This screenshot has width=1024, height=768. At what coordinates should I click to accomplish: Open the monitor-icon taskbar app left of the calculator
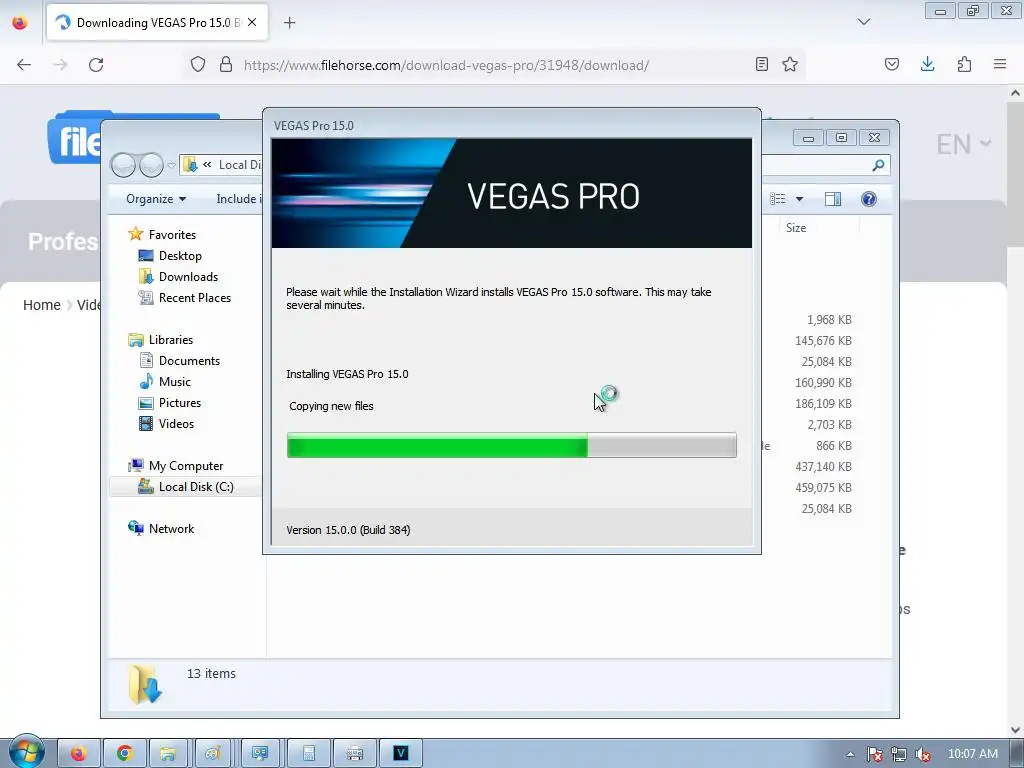pyautogui.click(x=261, y=754)
